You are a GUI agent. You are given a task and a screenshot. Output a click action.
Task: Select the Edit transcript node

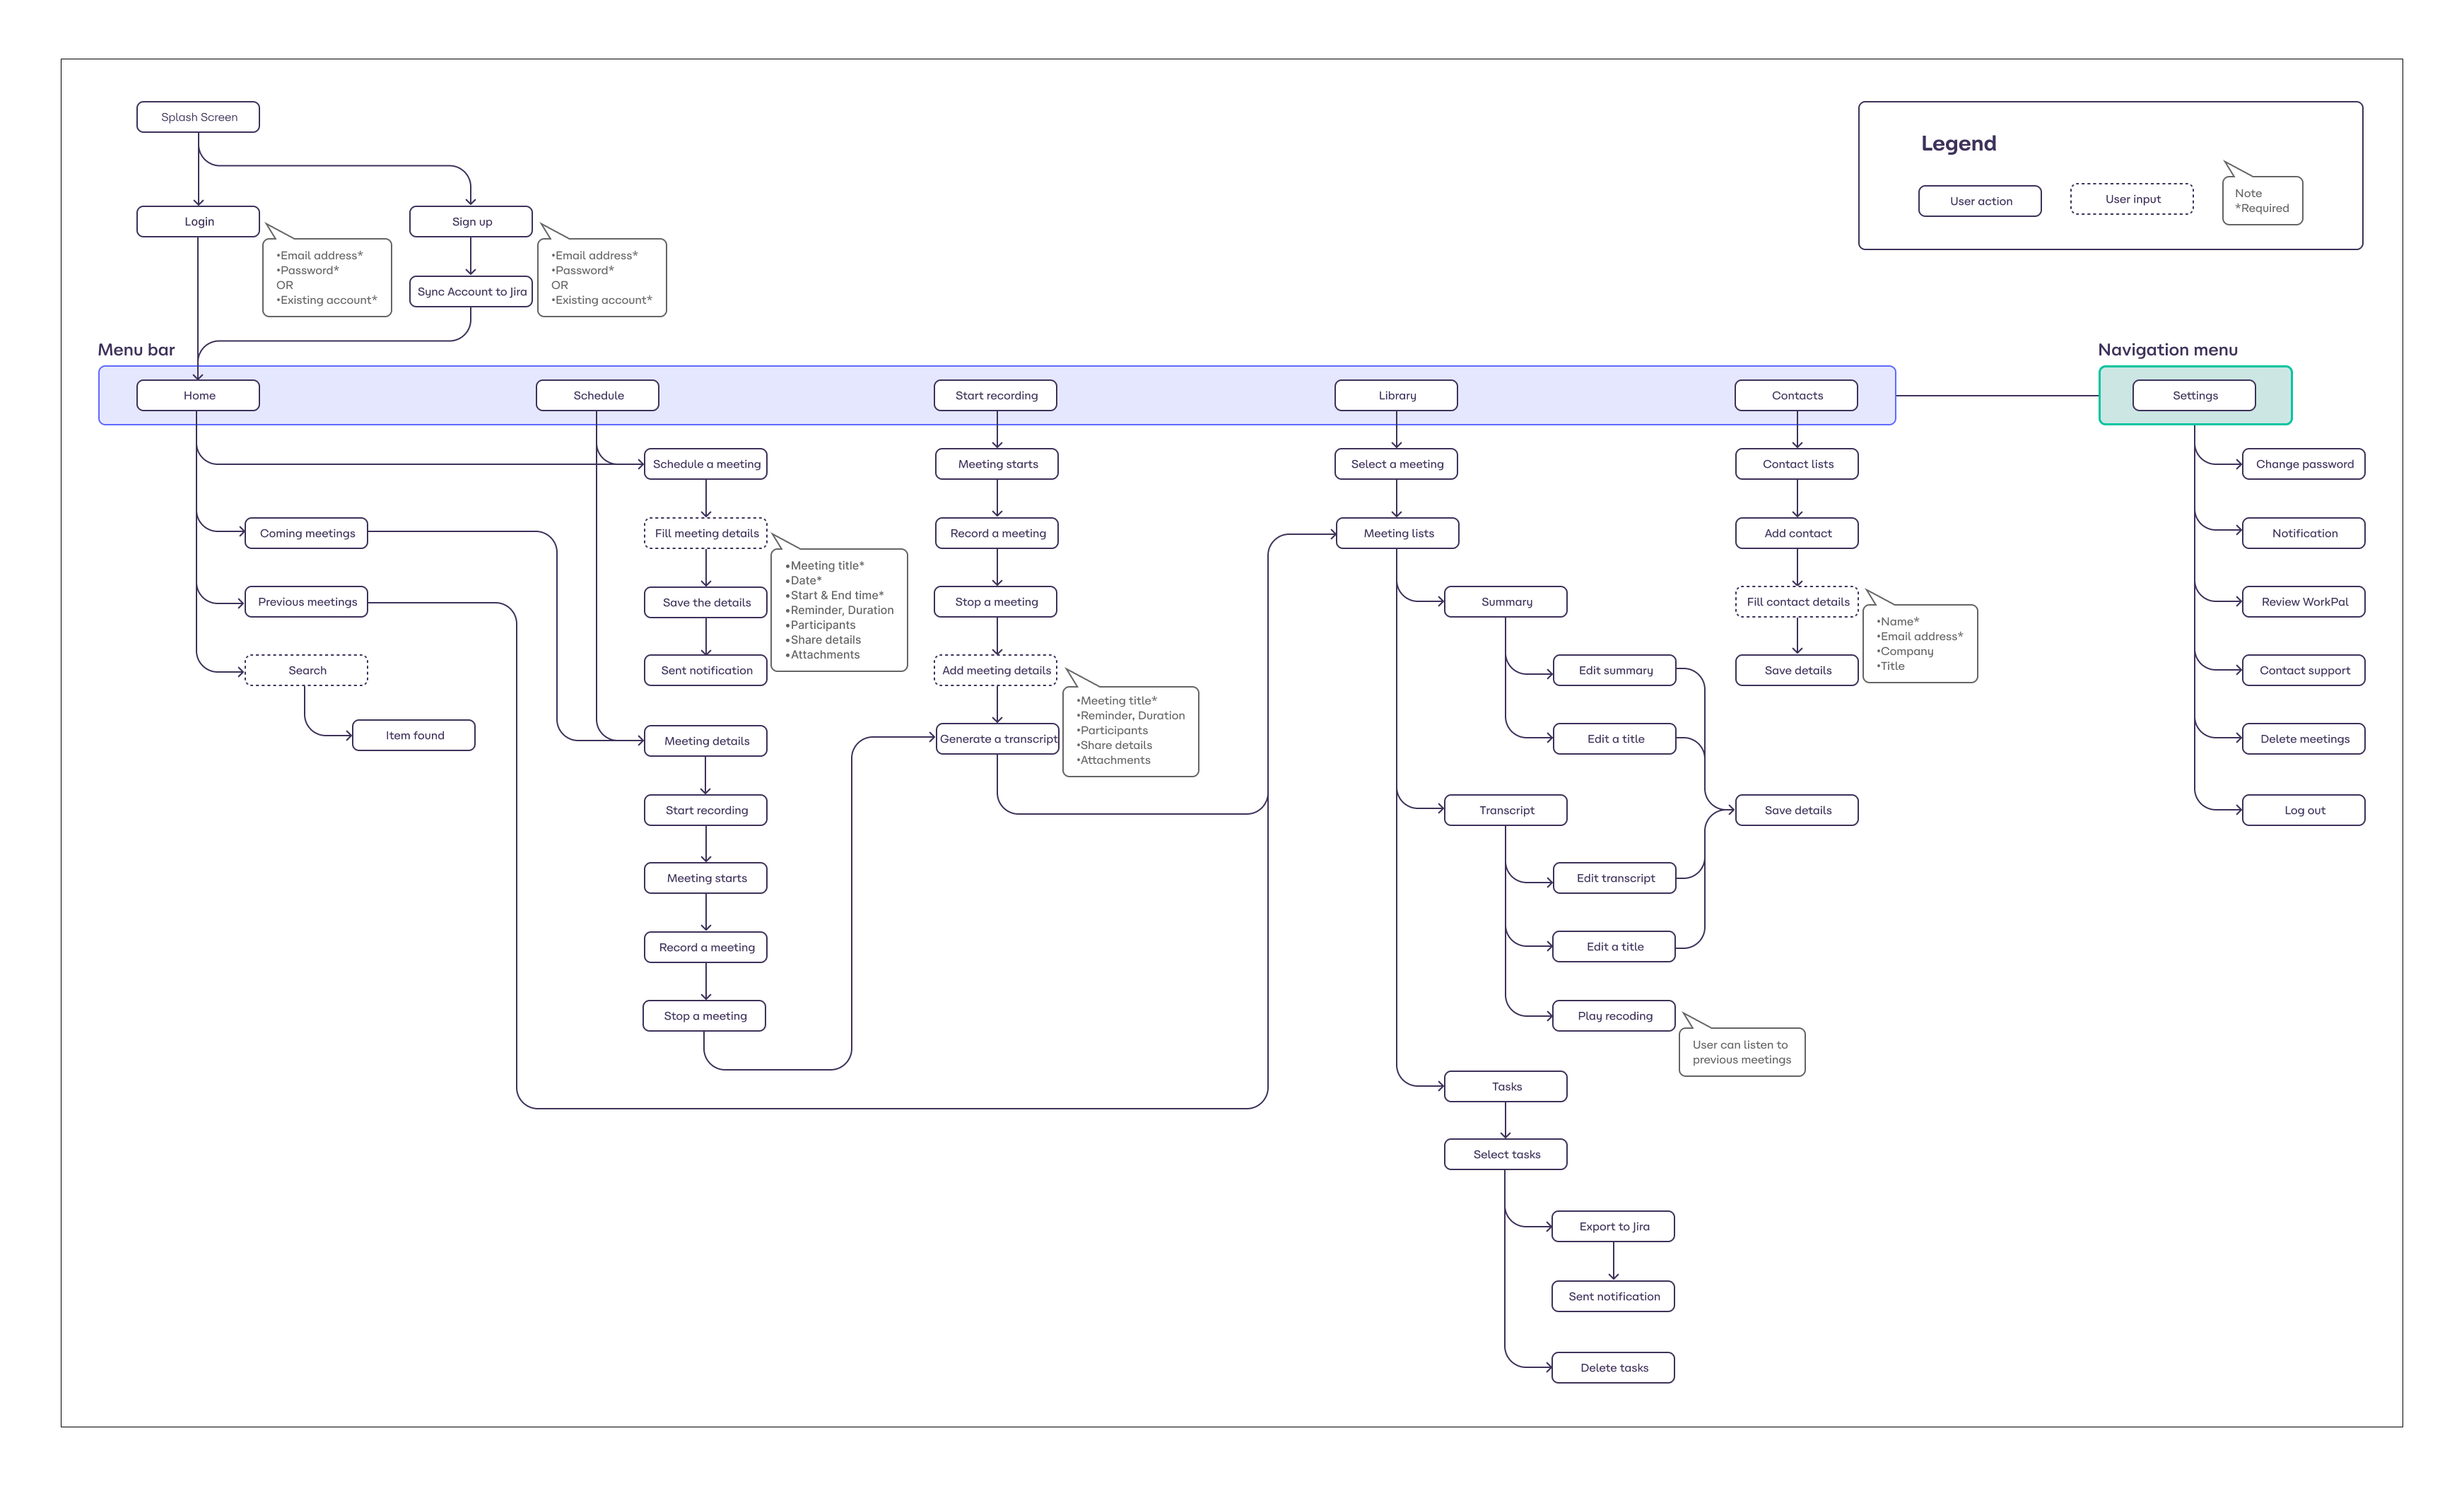tap(1615, 878)
